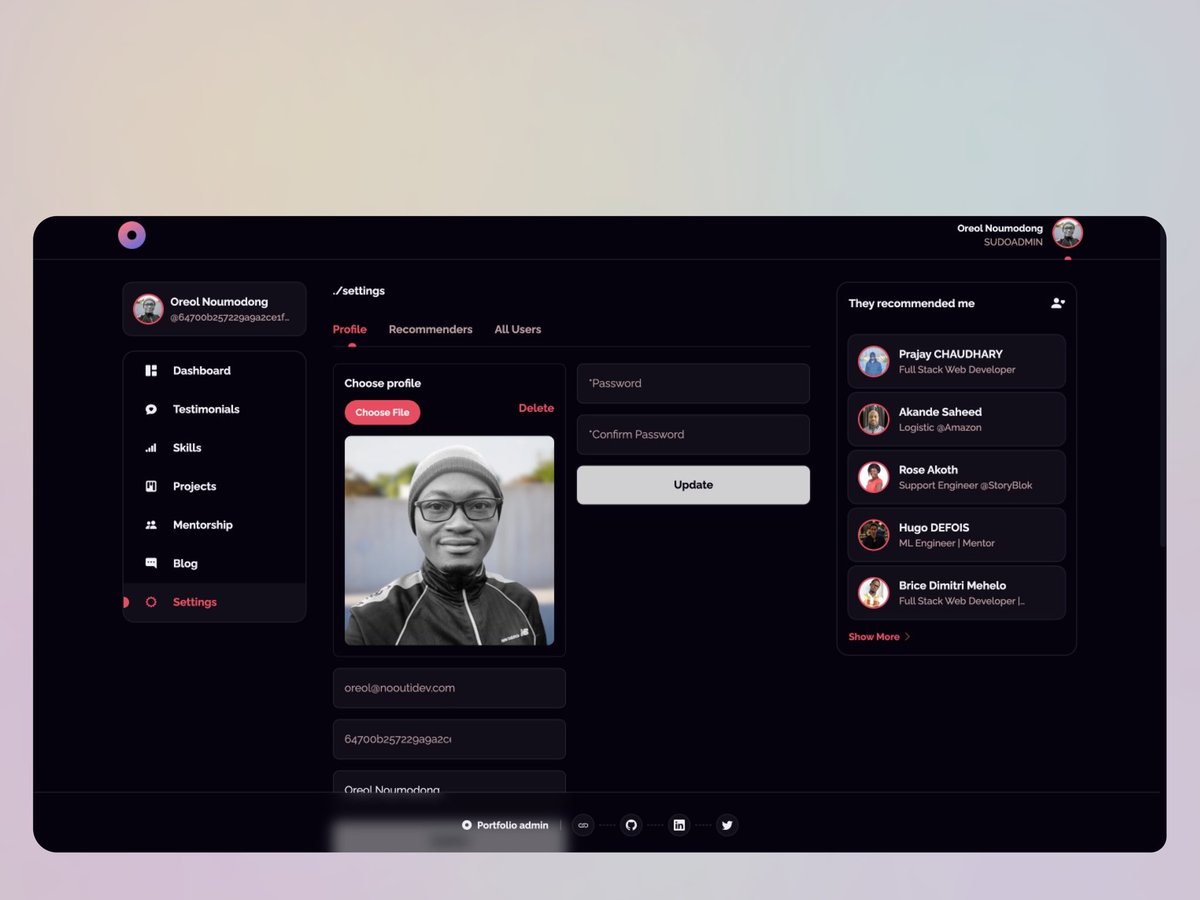This screenshot has height=900, width=1200.
Task: Switch to the Recommenders tab
Action: 430,329
